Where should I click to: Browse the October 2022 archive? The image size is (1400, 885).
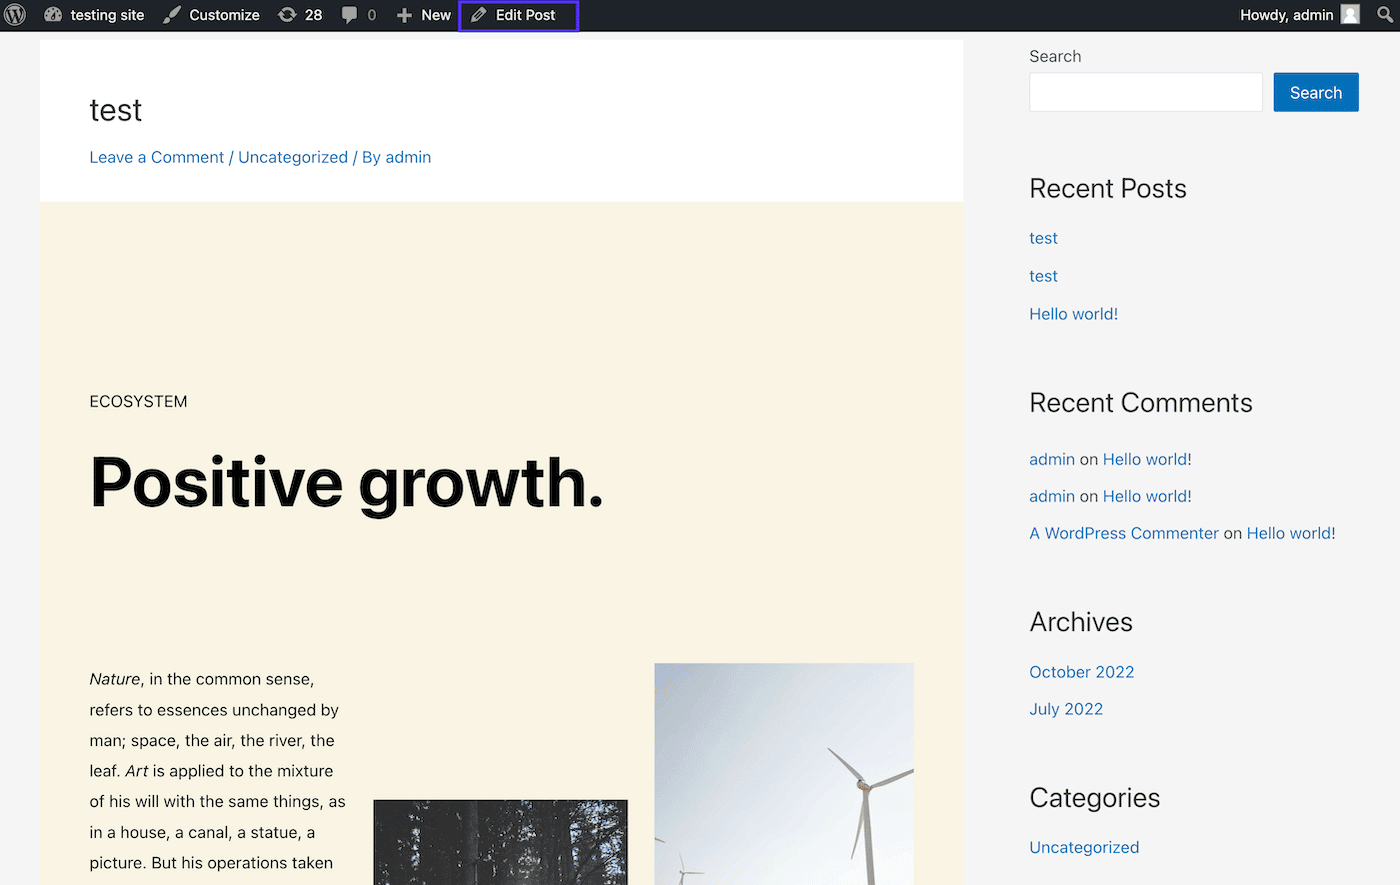click(1081, 672)
